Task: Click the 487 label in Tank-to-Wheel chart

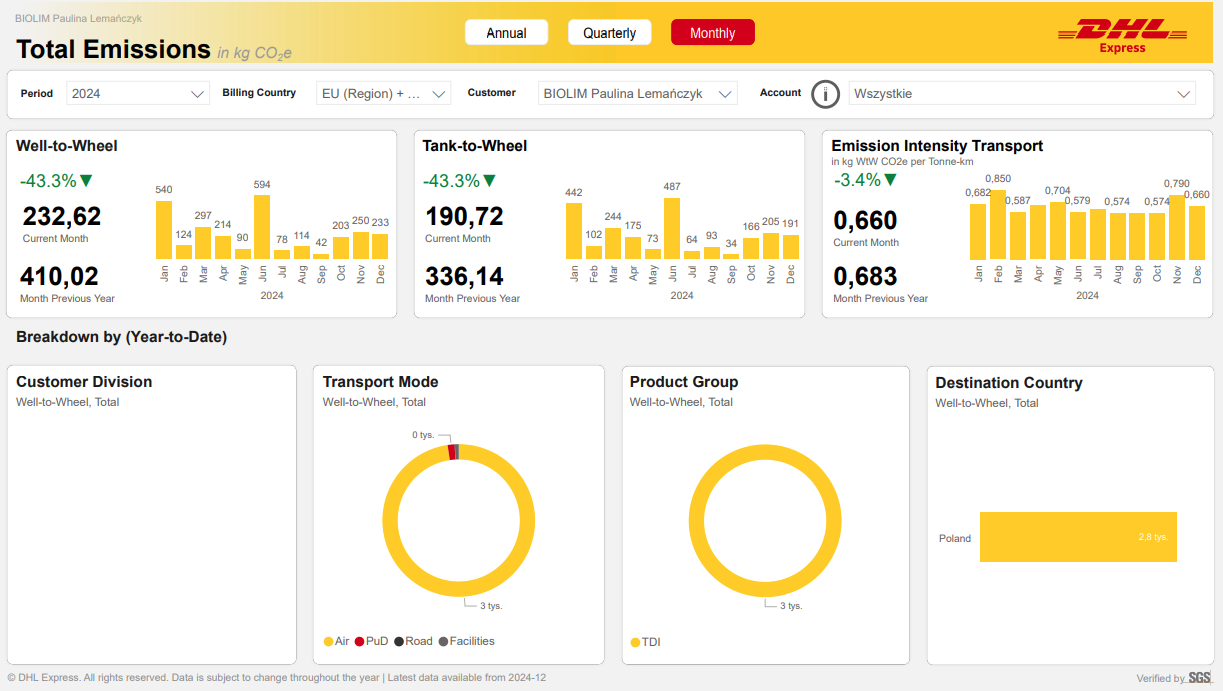Action: pos(672,187)
